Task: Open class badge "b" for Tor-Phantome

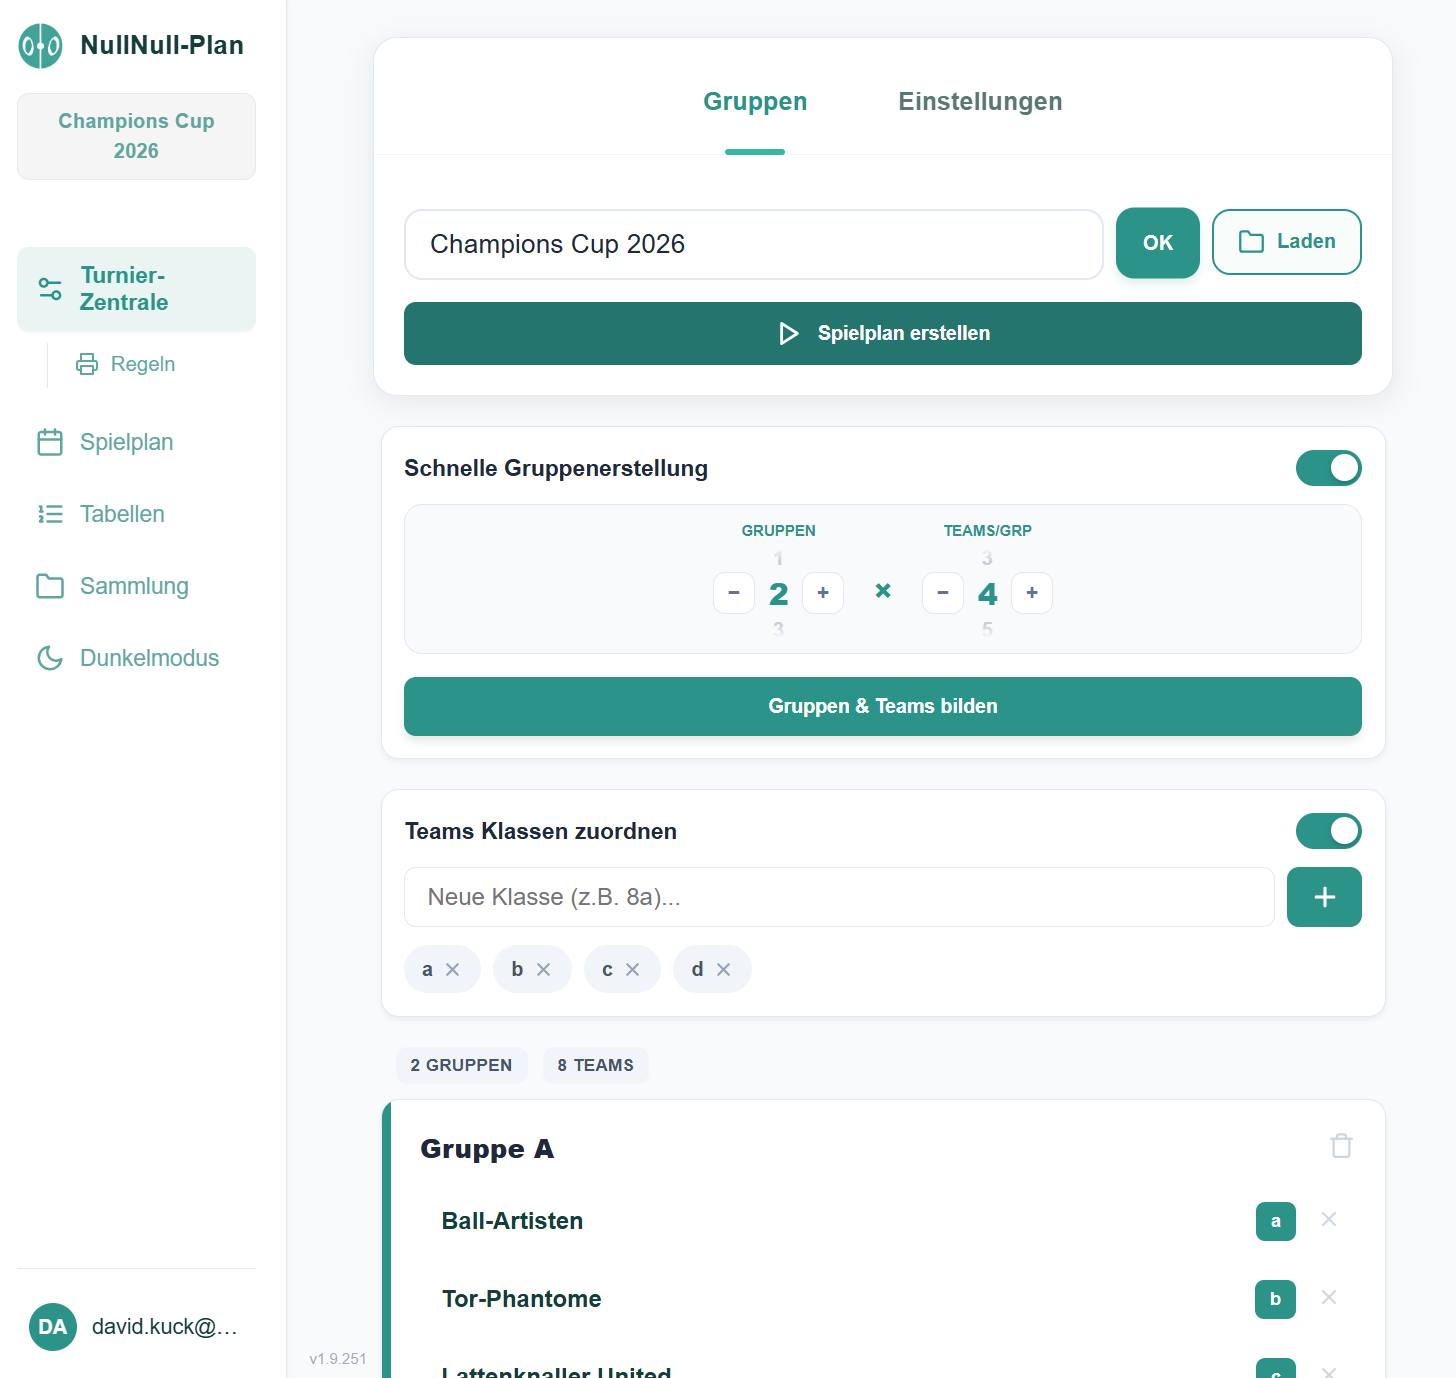Action: point(1275,1299)
